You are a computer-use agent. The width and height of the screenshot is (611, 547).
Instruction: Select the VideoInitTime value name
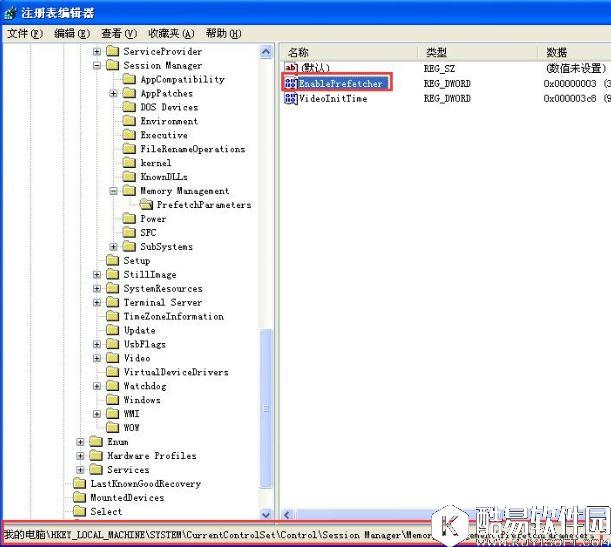pos(333,99)
